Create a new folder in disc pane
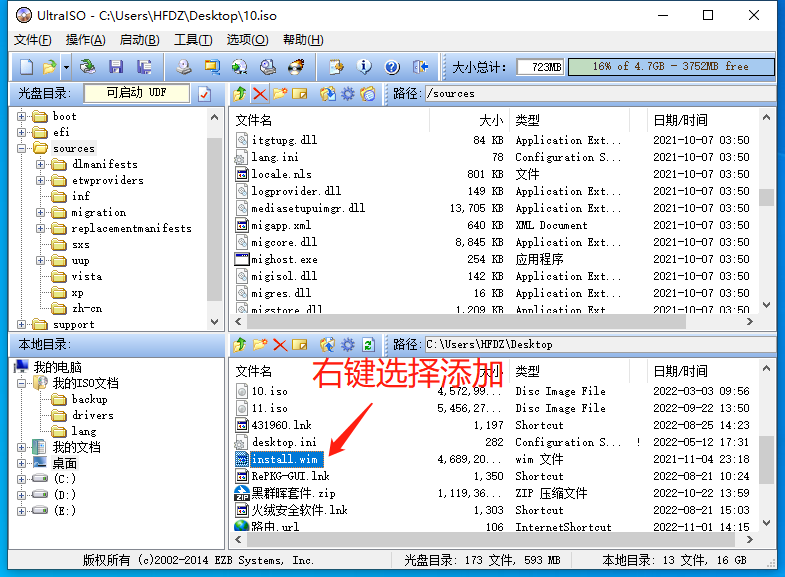 [x=280, y=94]
